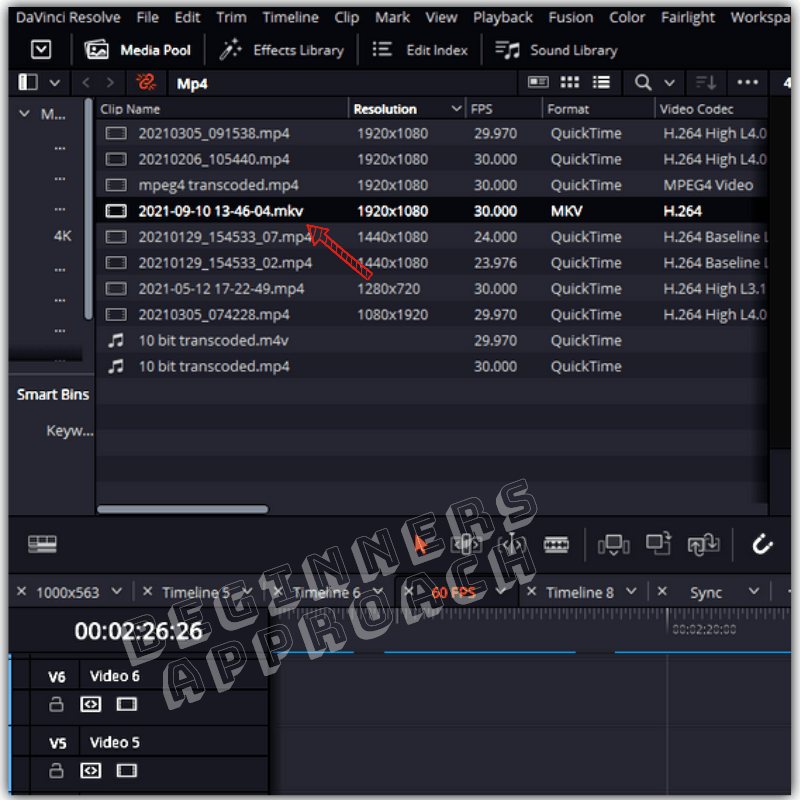This screenshot has height=800, width=800.
Task: Open the Media Pool search
Action: point(641,83)
